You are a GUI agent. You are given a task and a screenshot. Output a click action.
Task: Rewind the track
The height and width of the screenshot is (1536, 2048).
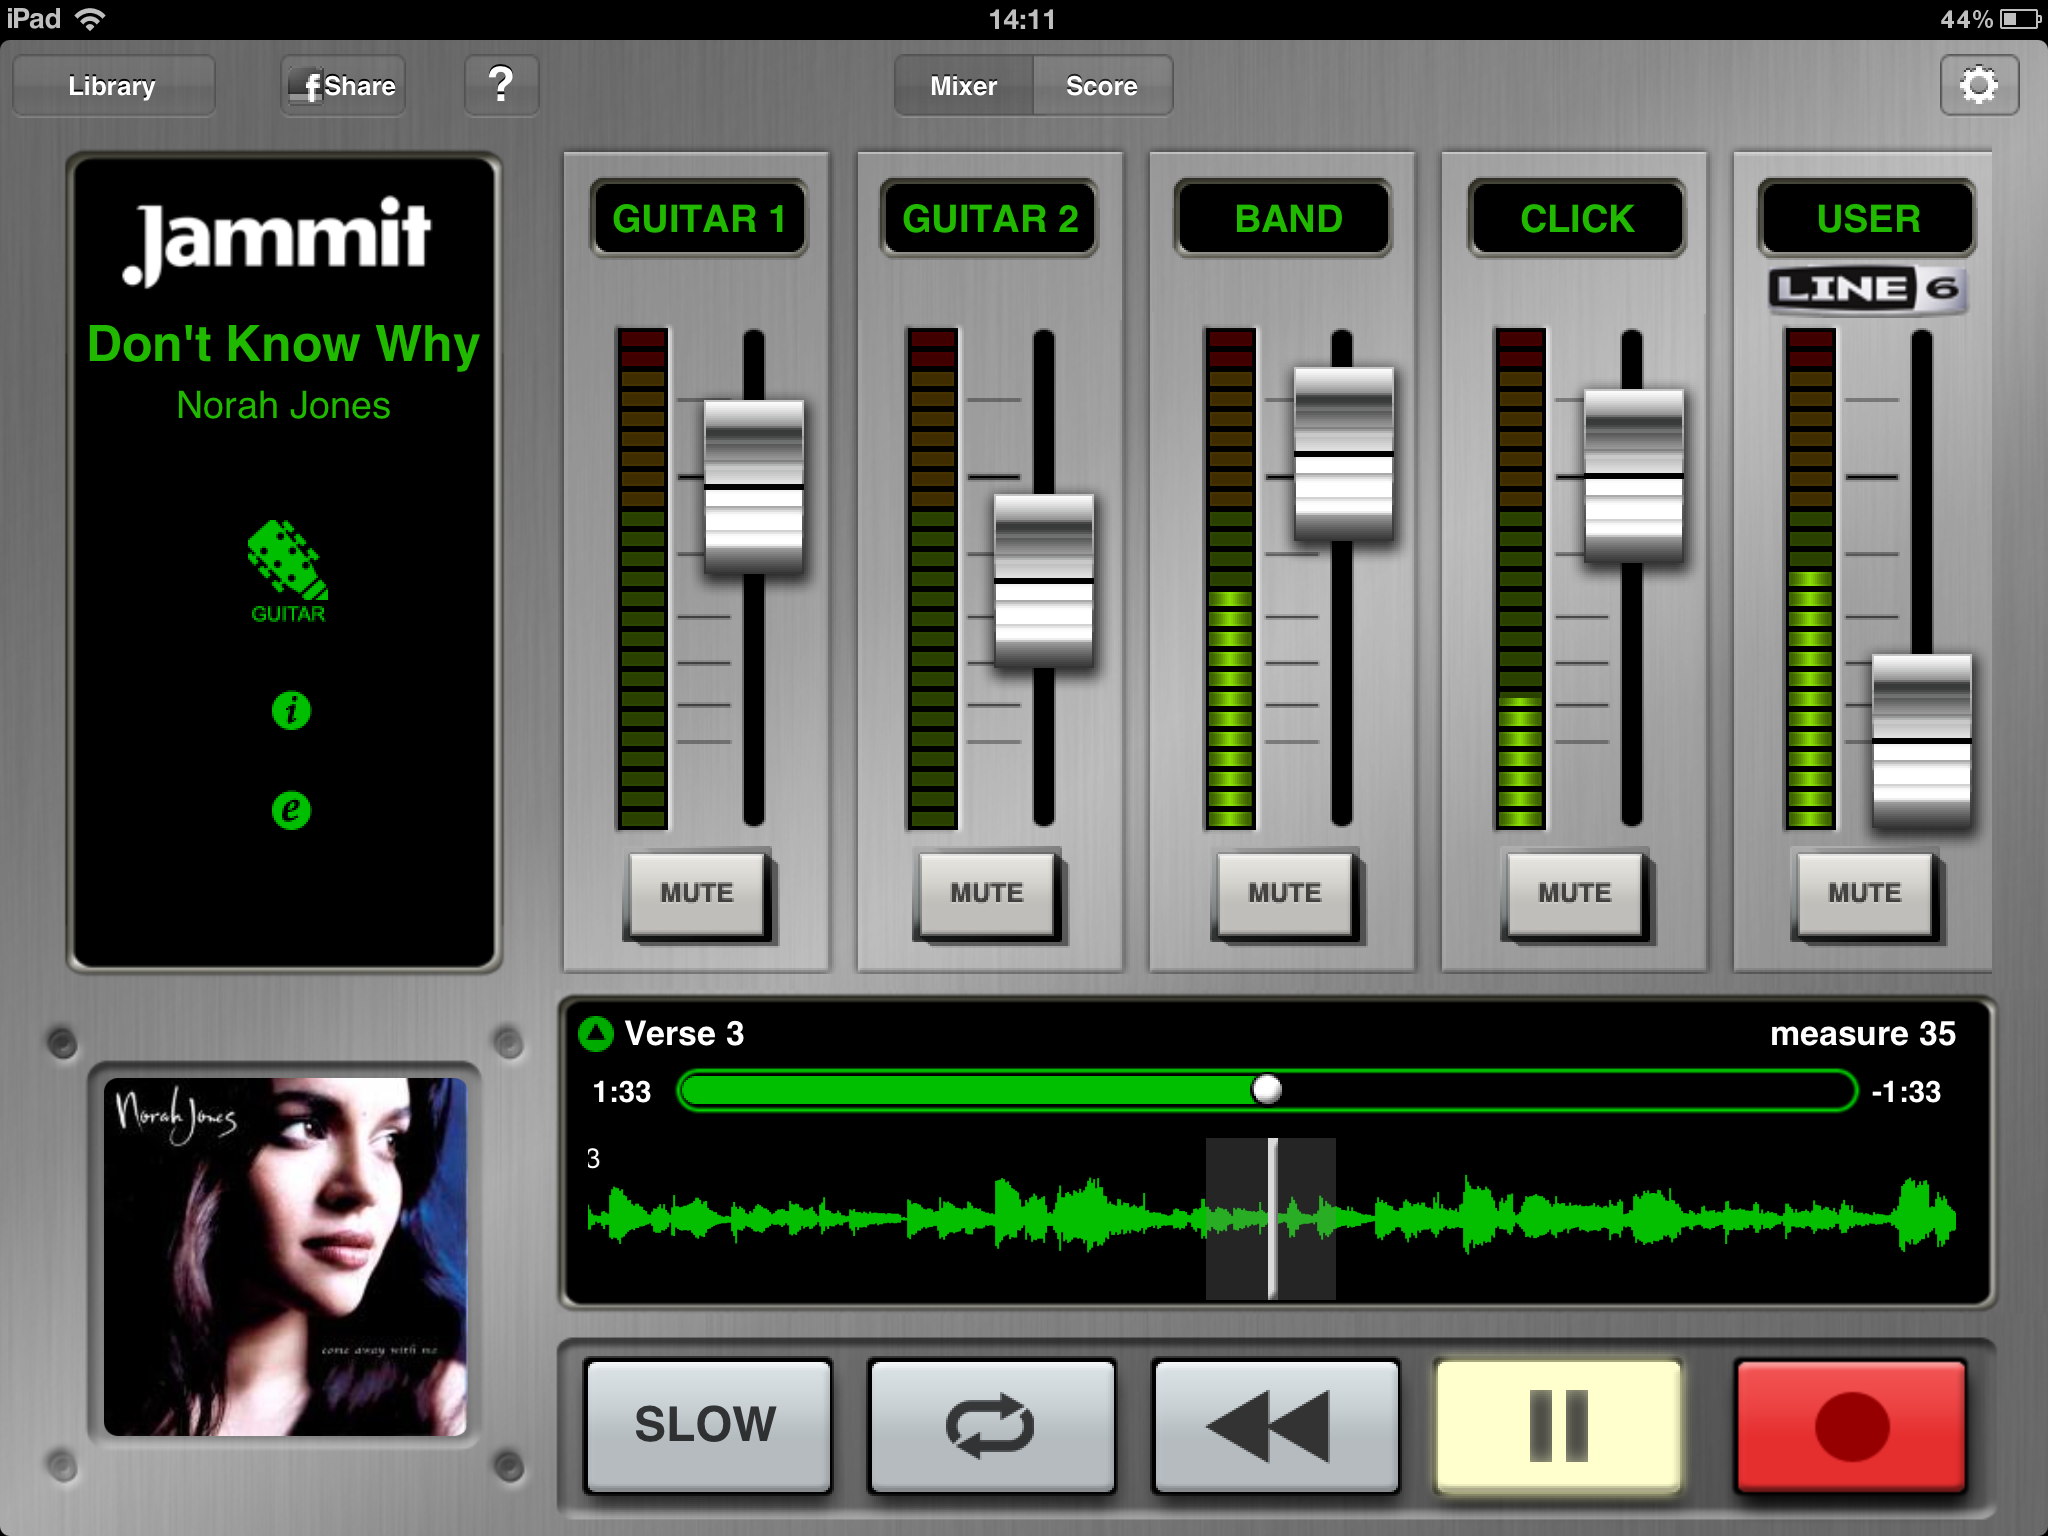1275,1425
